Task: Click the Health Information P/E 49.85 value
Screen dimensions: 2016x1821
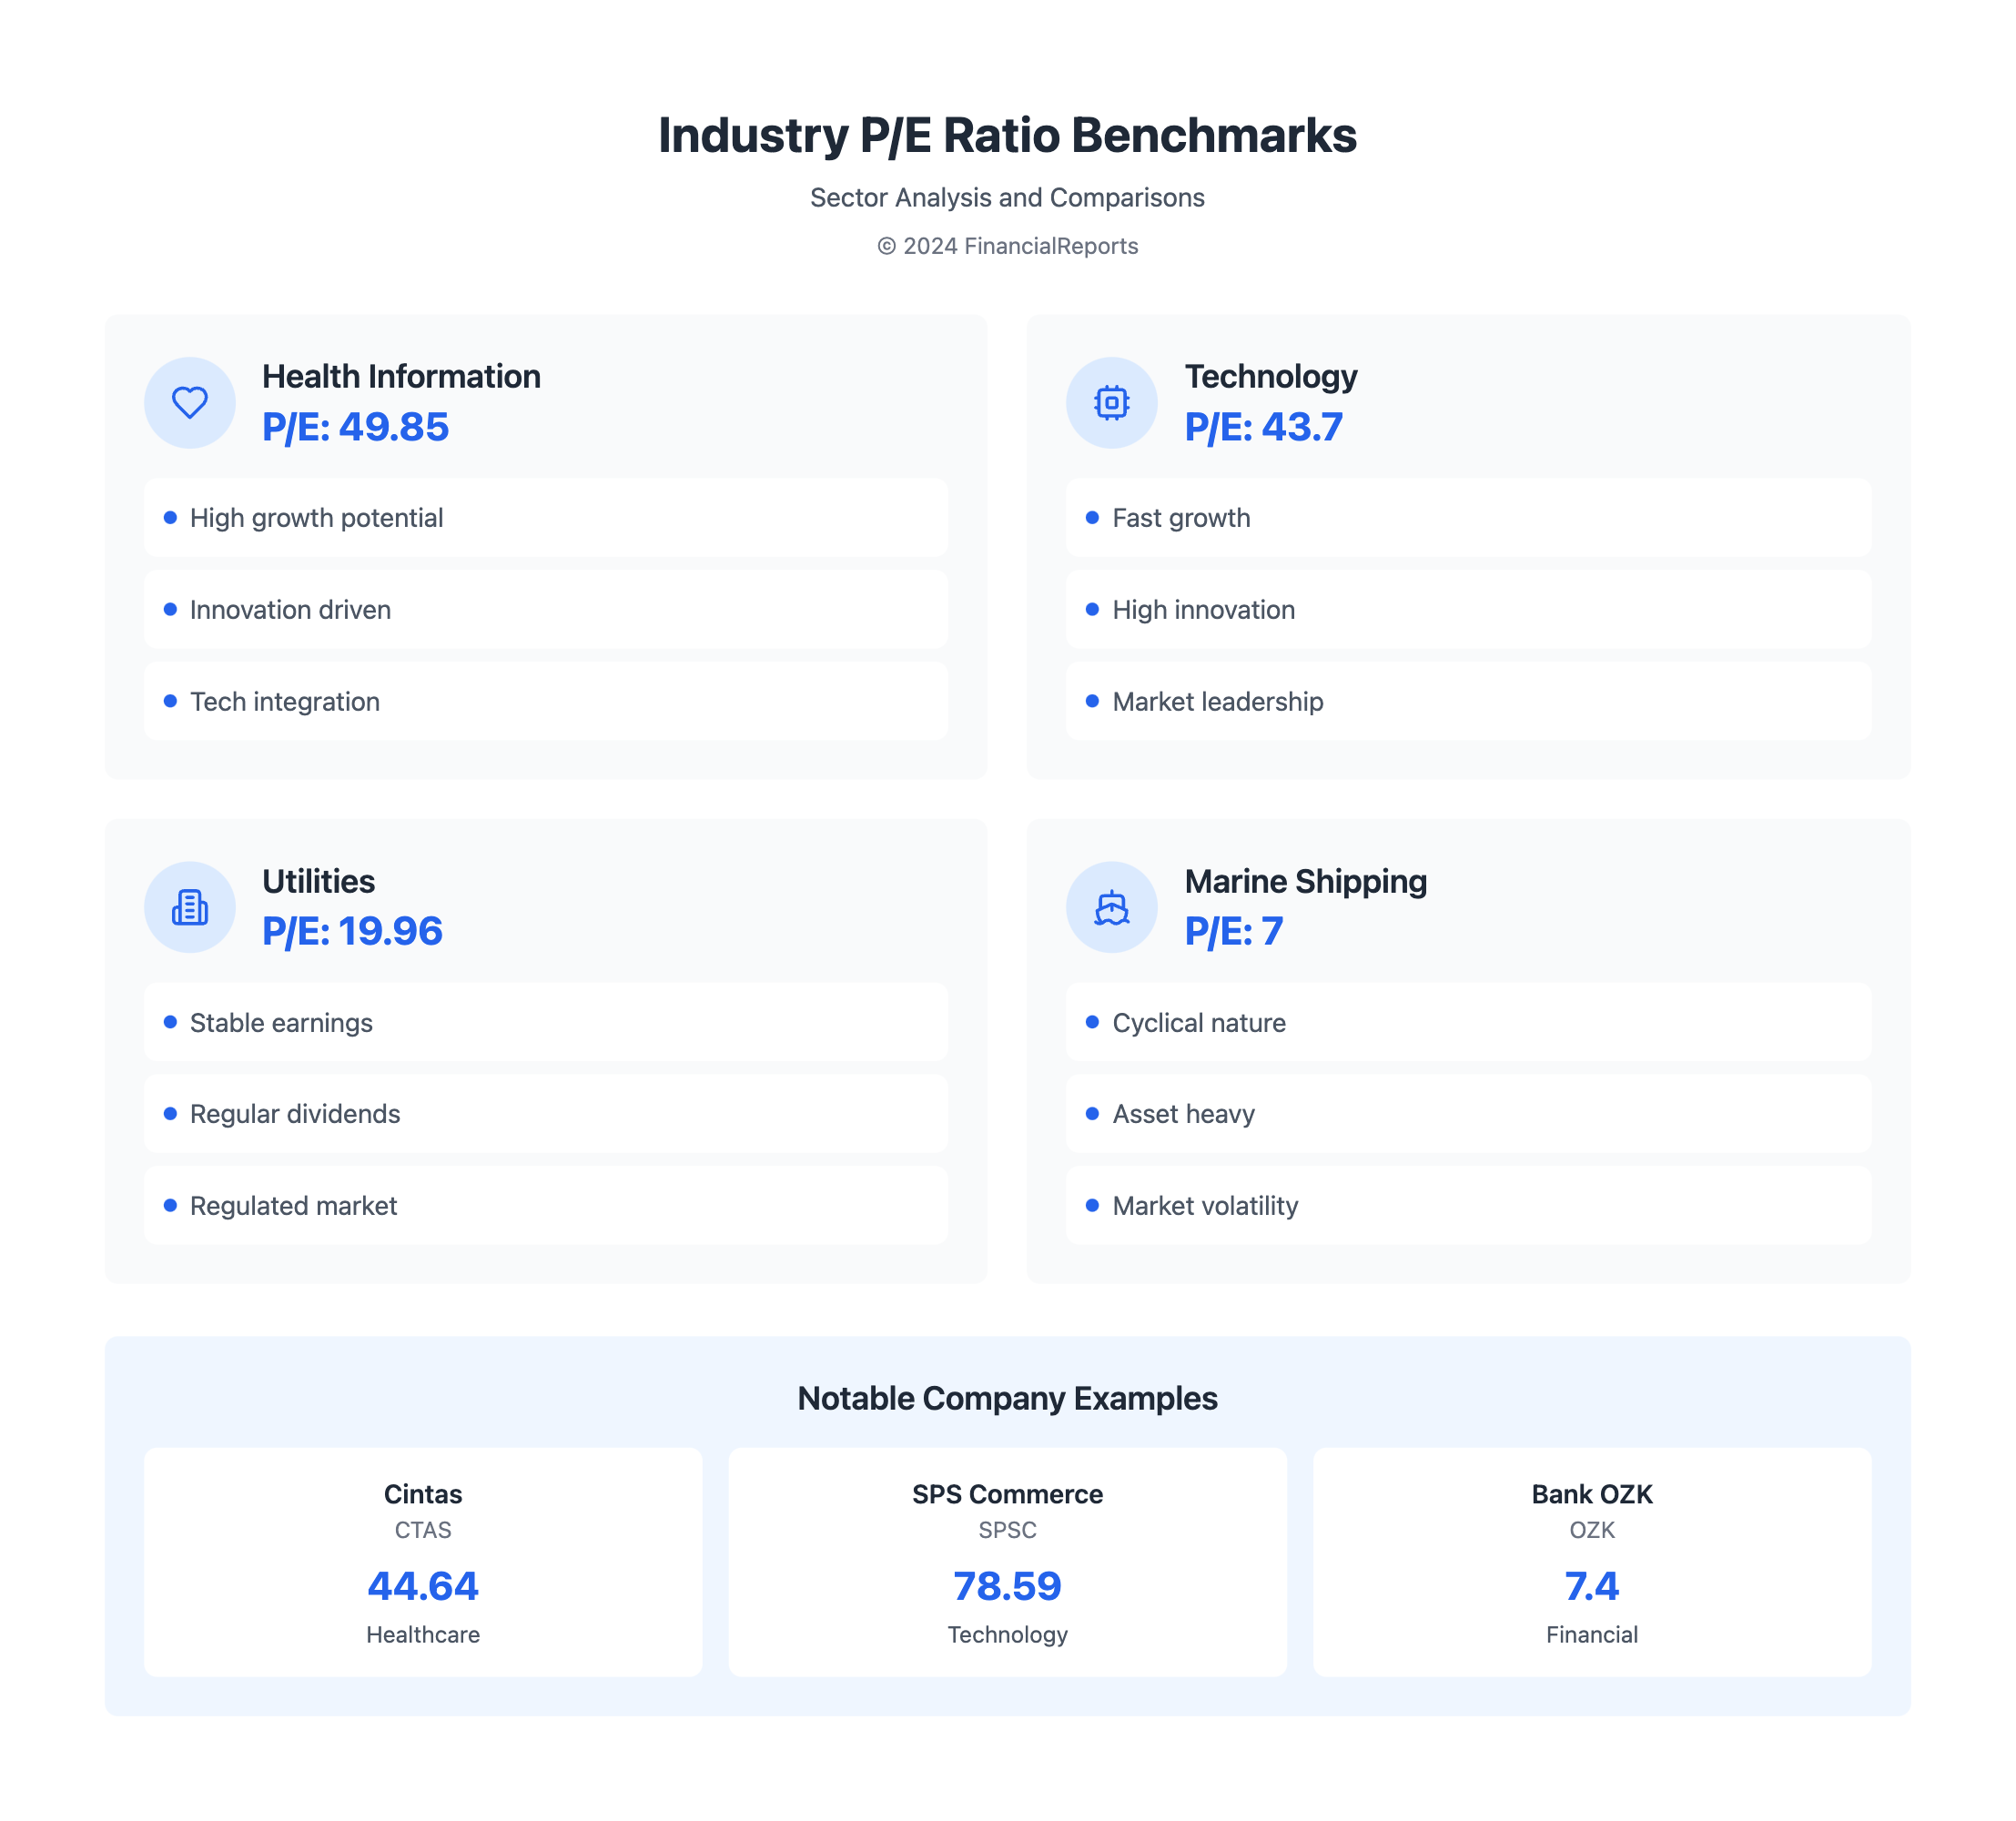Action: point(355,427)
